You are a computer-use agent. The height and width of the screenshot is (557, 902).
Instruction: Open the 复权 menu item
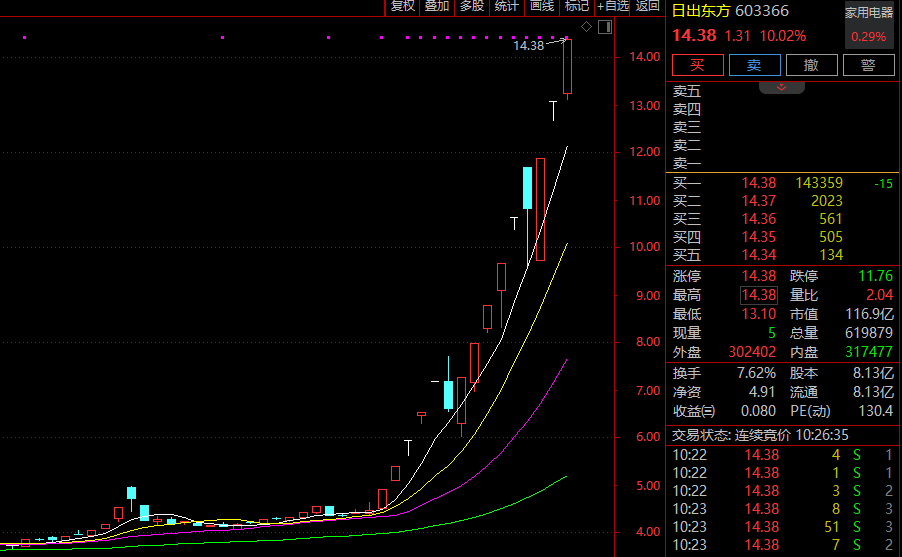[402, 7]
